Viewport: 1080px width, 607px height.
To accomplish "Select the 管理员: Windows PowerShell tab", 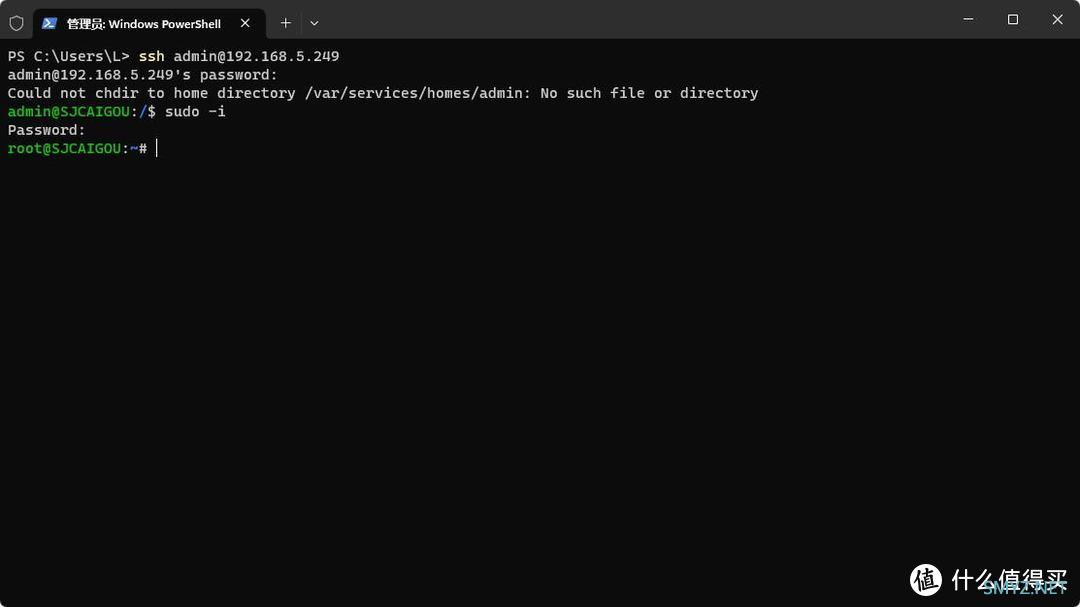I will pos(149,23).
